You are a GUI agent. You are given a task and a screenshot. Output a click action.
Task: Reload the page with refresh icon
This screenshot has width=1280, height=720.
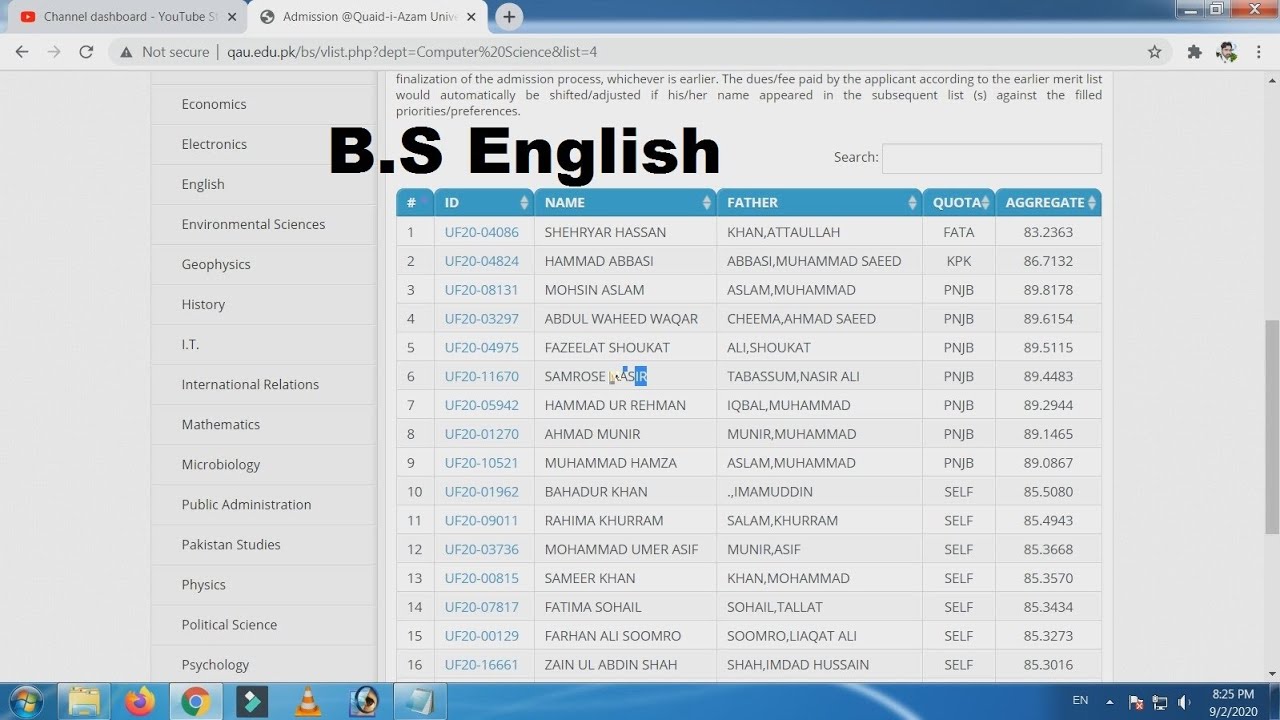pos(86,52)
